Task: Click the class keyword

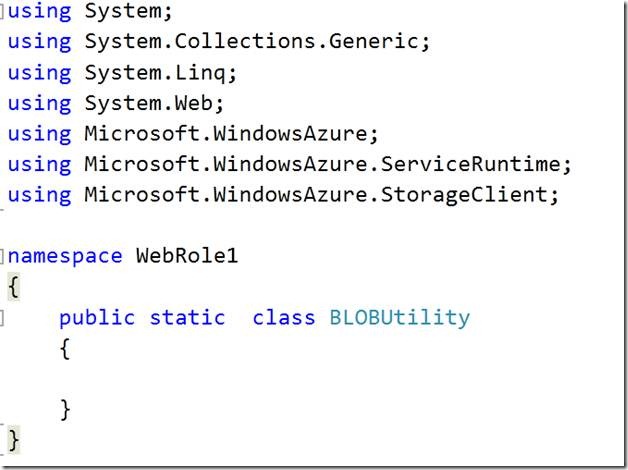Action: tap(284, 318)
